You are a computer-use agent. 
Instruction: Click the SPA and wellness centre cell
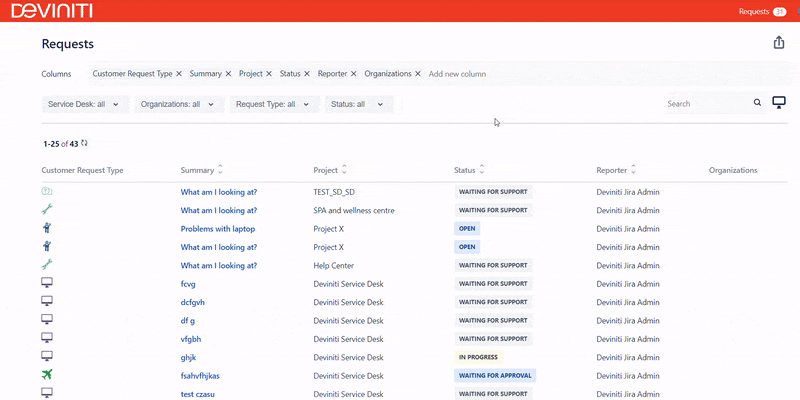click(x=354, y=210)
